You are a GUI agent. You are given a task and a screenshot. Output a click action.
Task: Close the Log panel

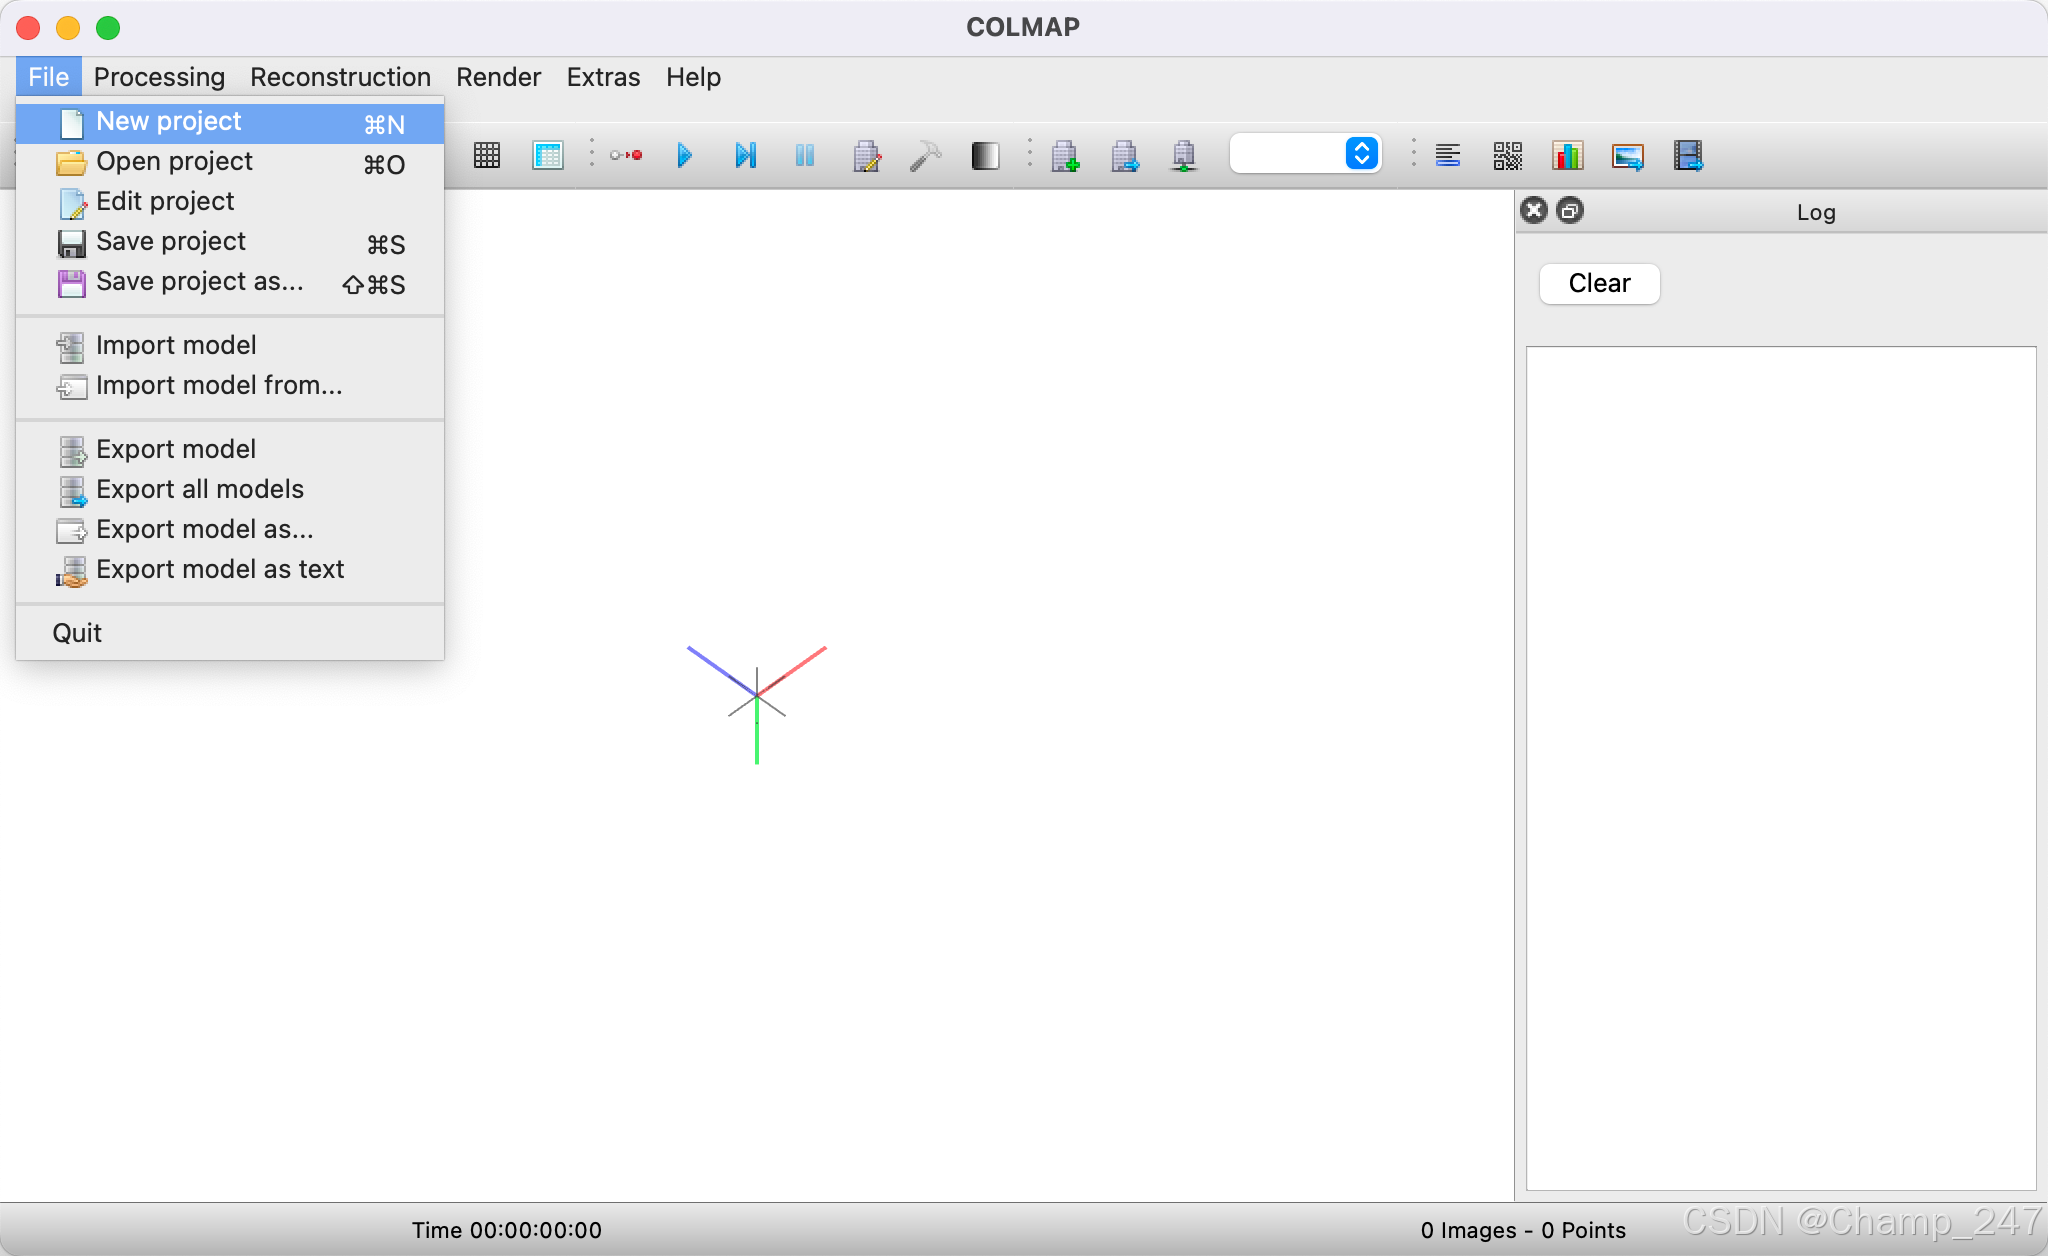coord(1534,211)
